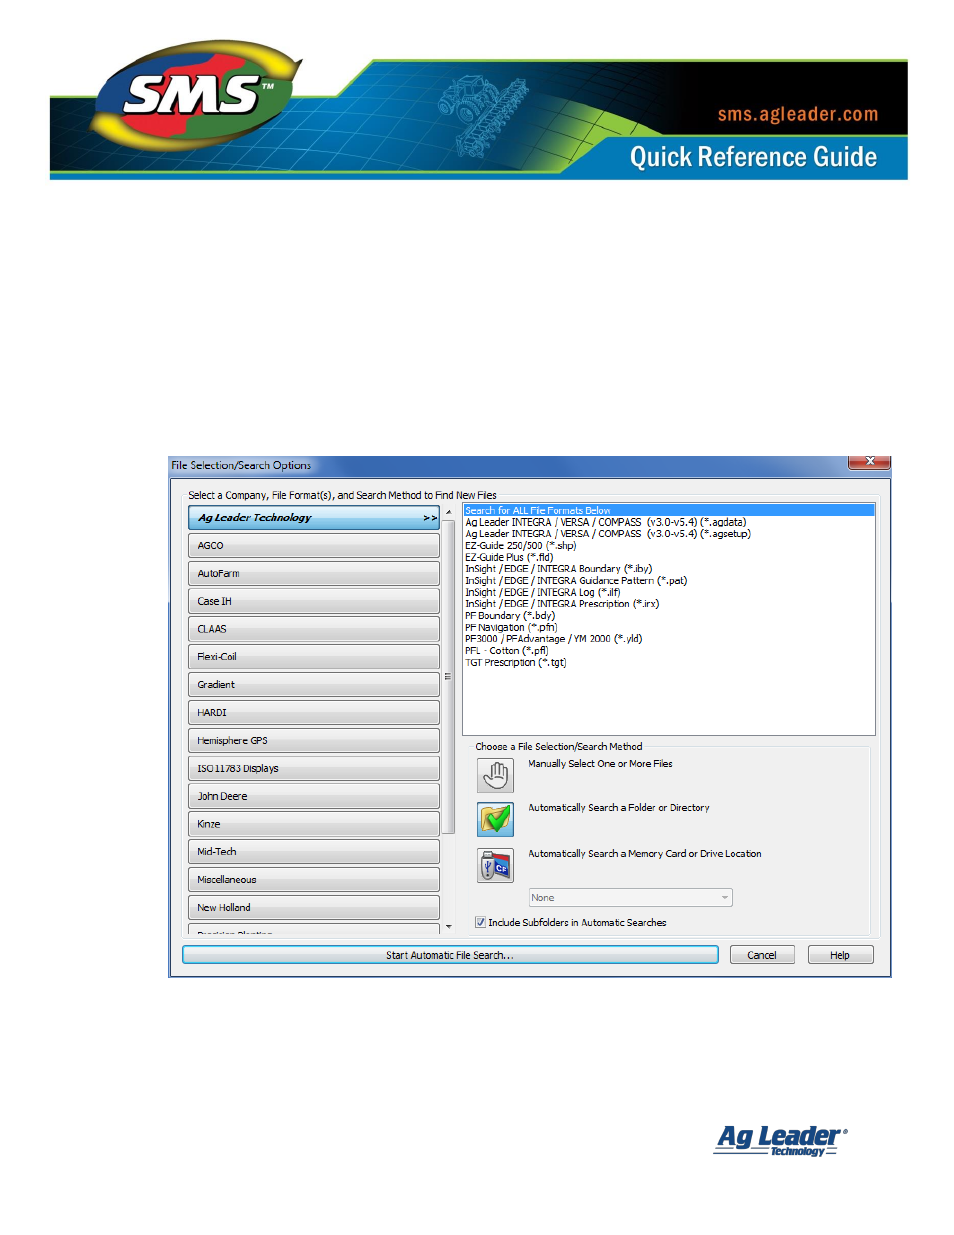Select 'InSight / EDGE / INTEGRA Prescription (*.irx)'
Screen dimensions: 954x1235
point(562,604)
